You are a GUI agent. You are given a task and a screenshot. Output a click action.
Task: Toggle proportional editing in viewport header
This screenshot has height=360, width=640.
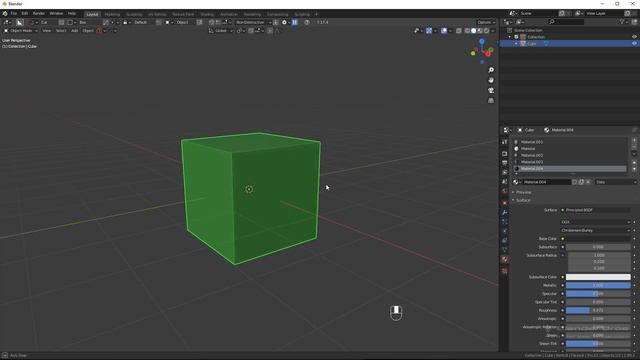[270, 31]
